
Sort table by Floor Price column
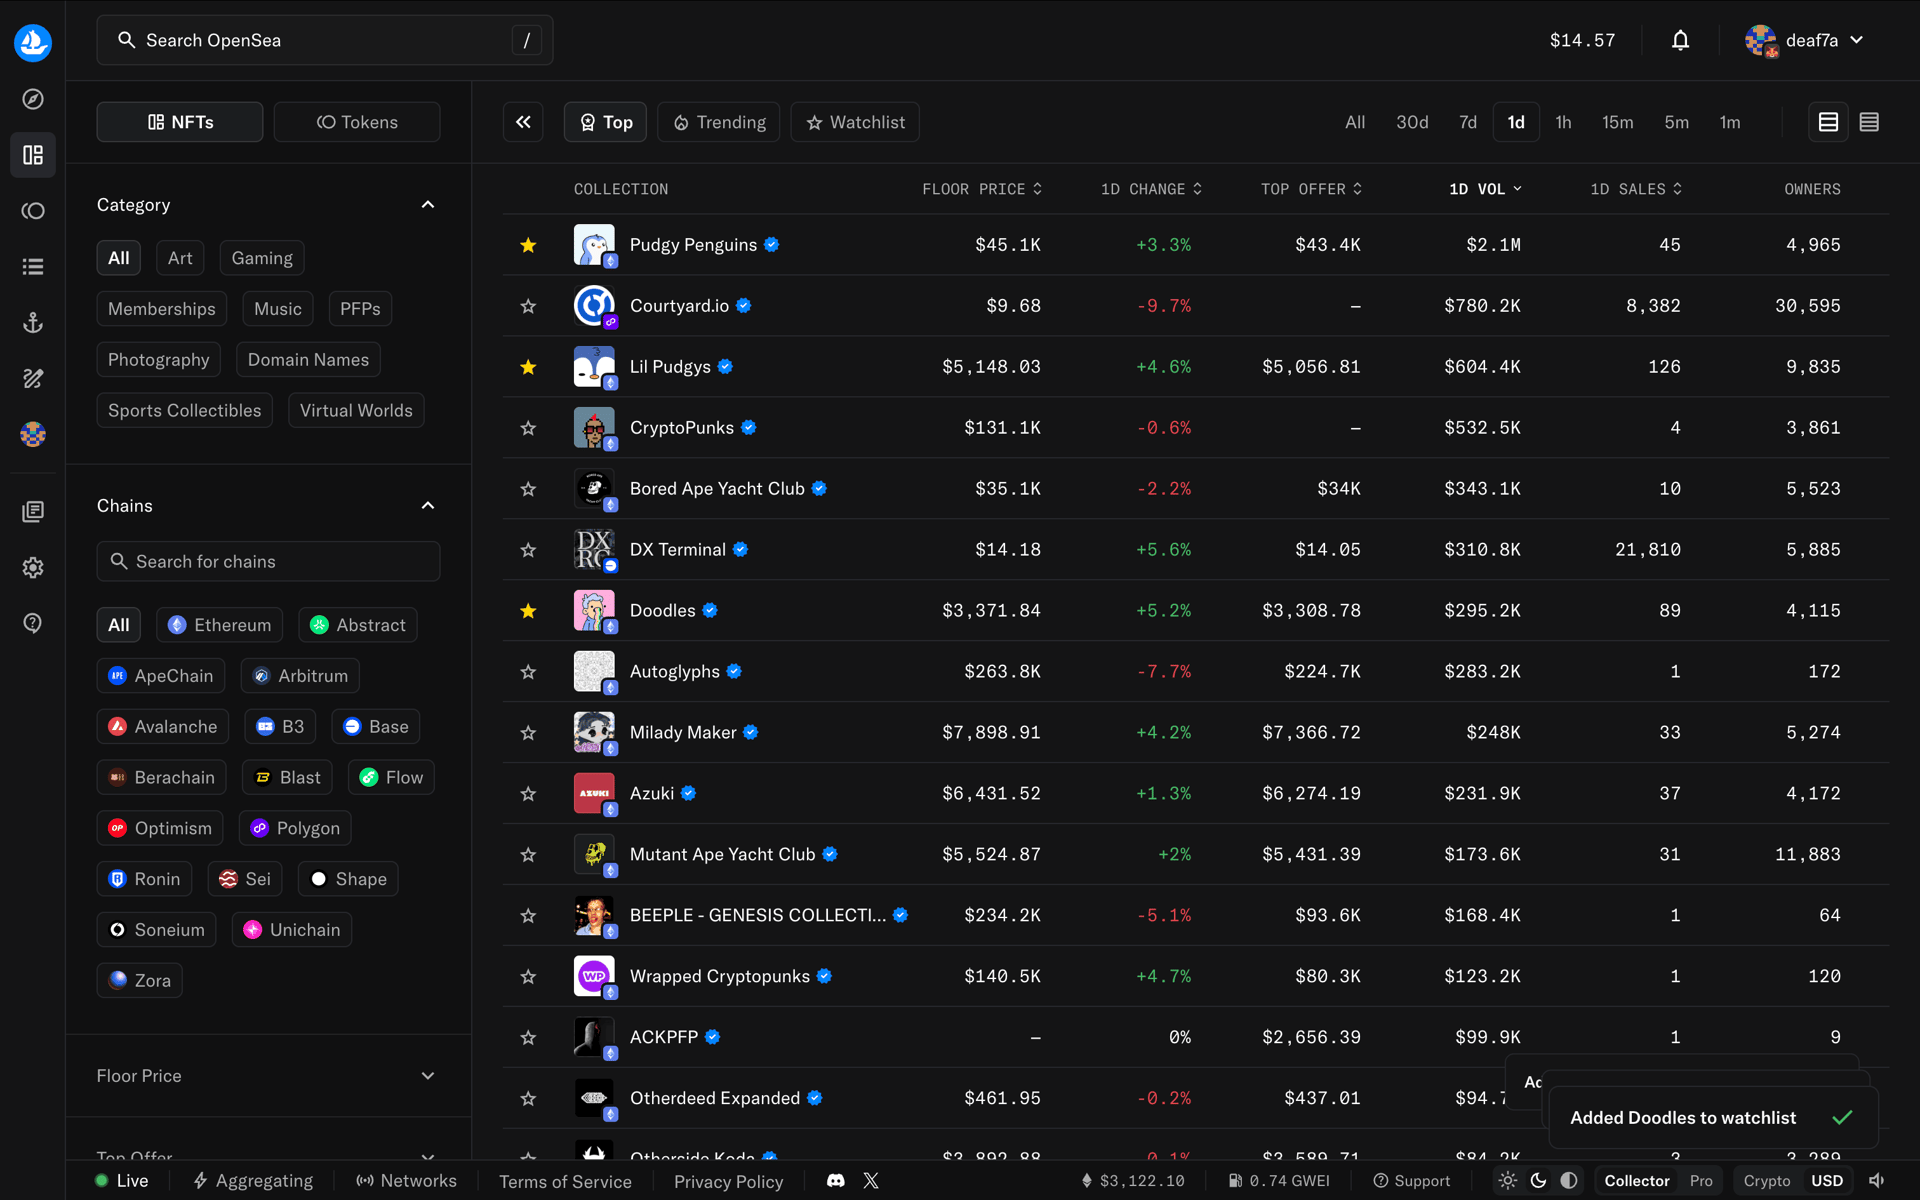tap(981, 189)
